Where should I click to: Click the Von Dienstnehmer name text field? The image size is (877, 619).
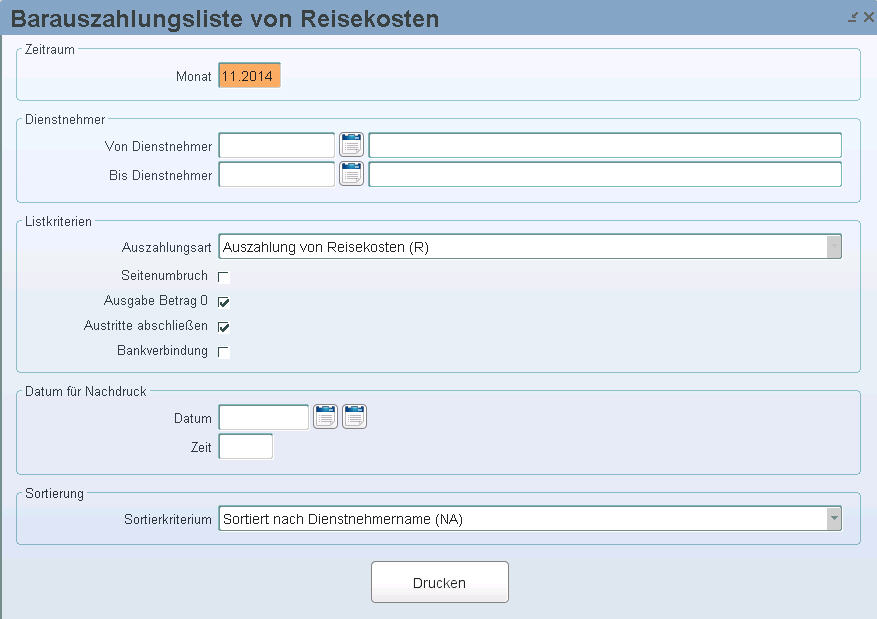tap(605, 145)
